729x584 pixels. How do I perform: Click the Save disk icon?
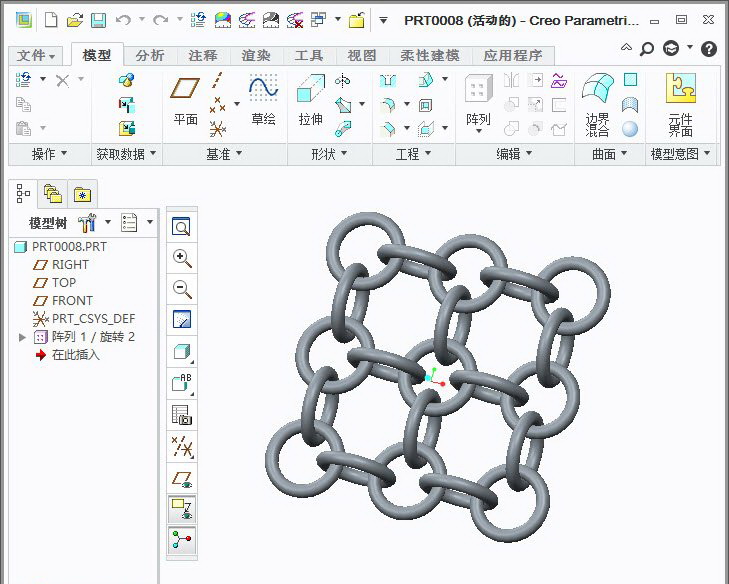[98, 20]
